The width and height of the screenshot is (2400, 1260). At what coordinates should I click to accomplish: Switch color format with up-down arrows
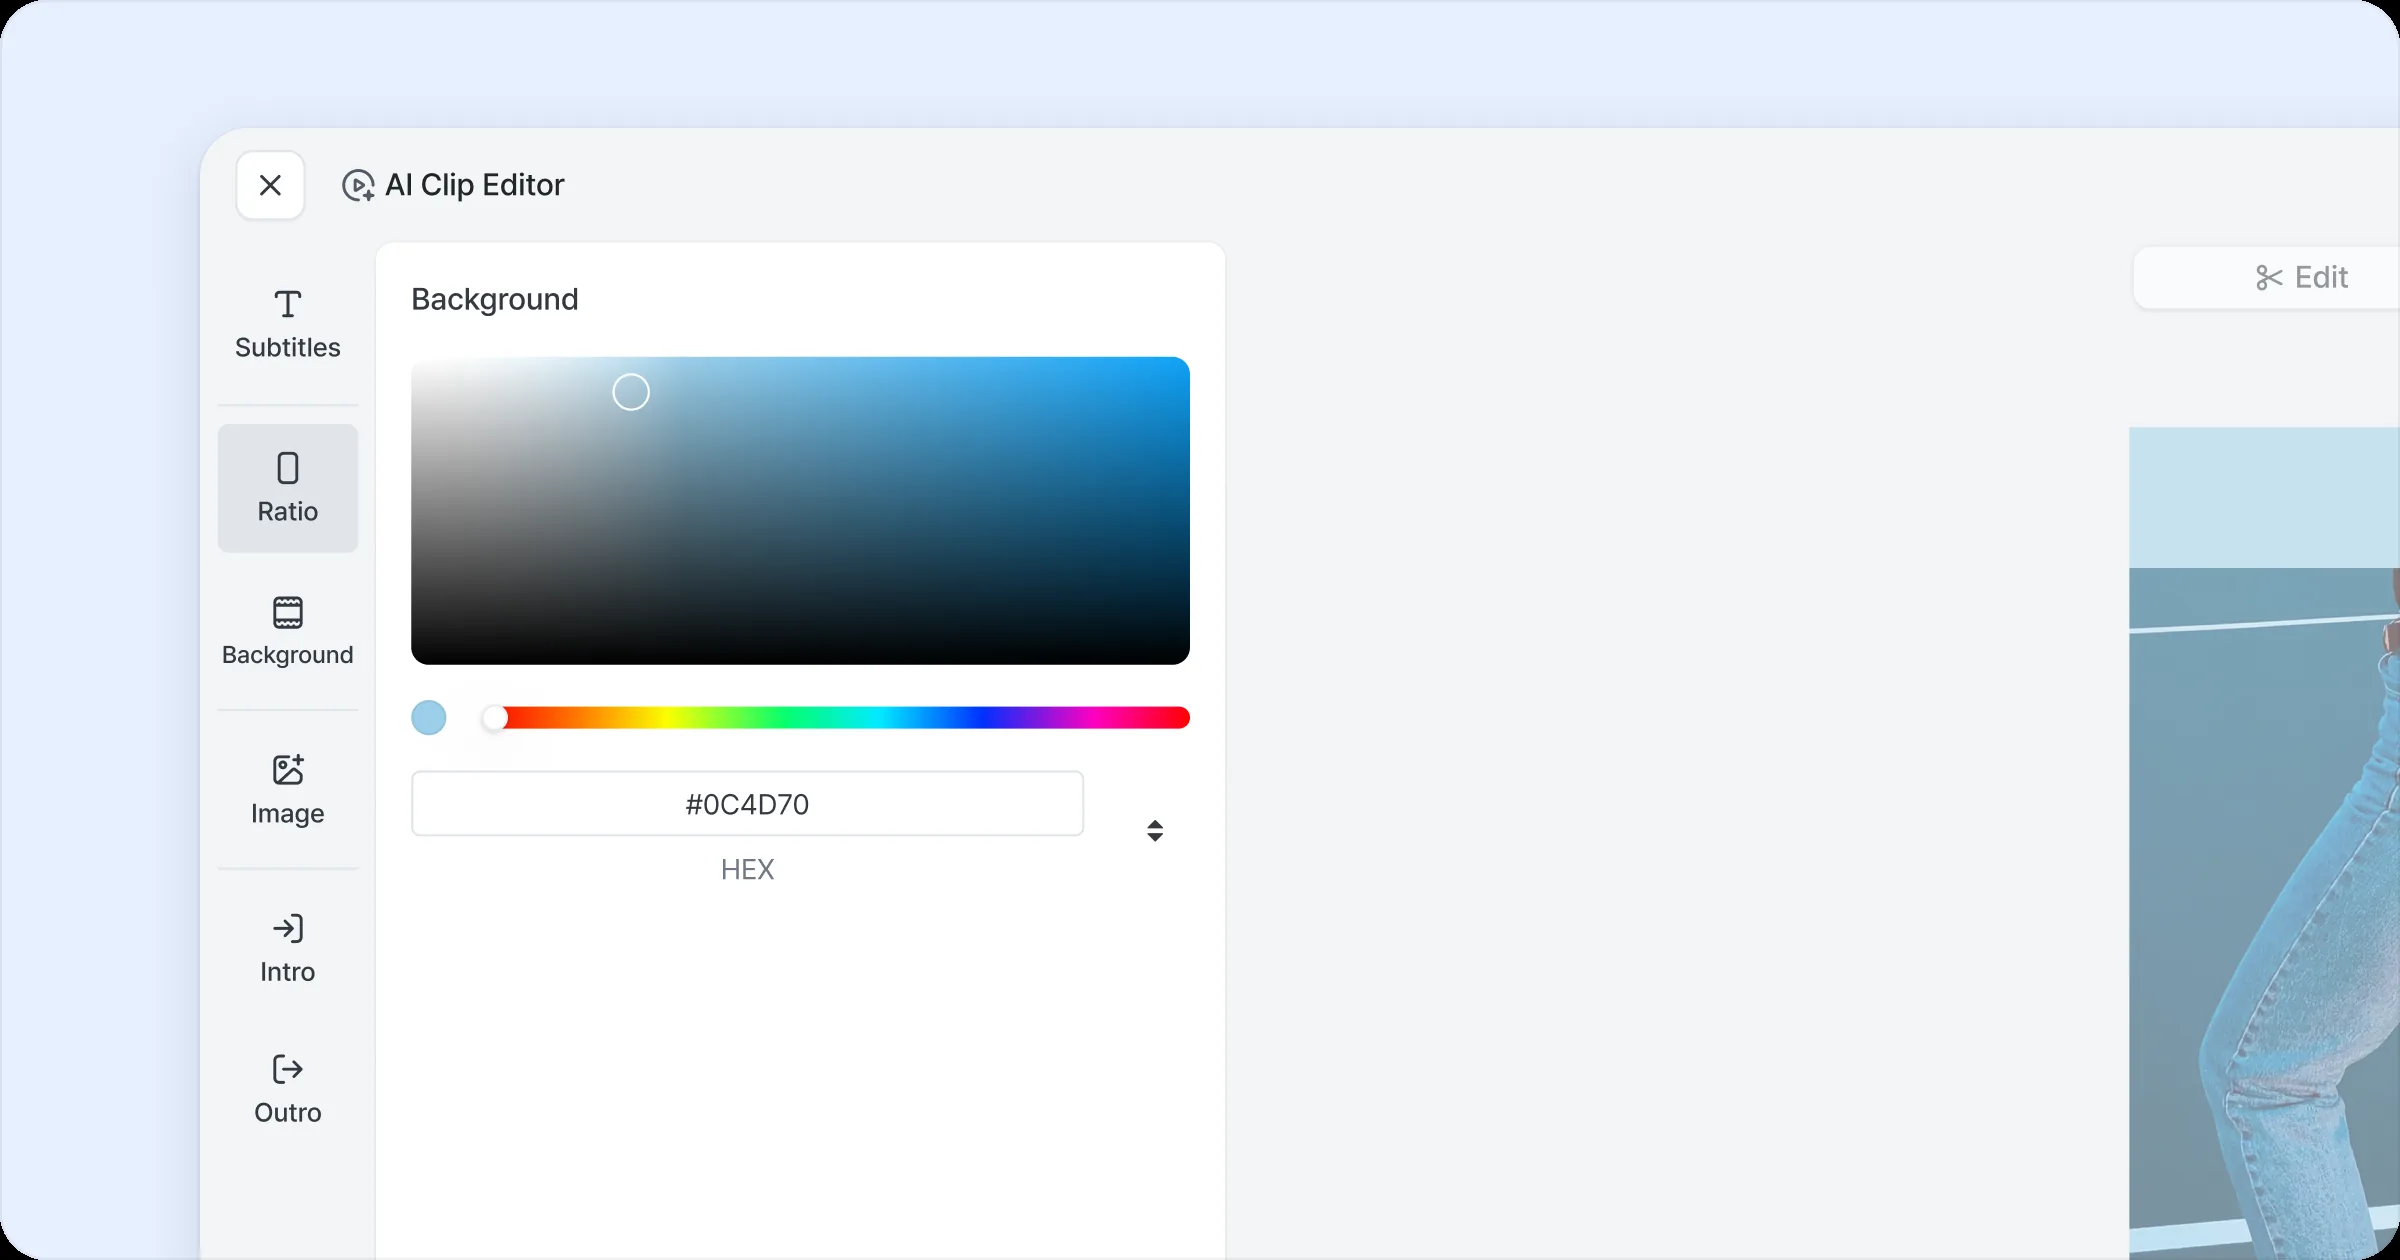[1155, 831]
